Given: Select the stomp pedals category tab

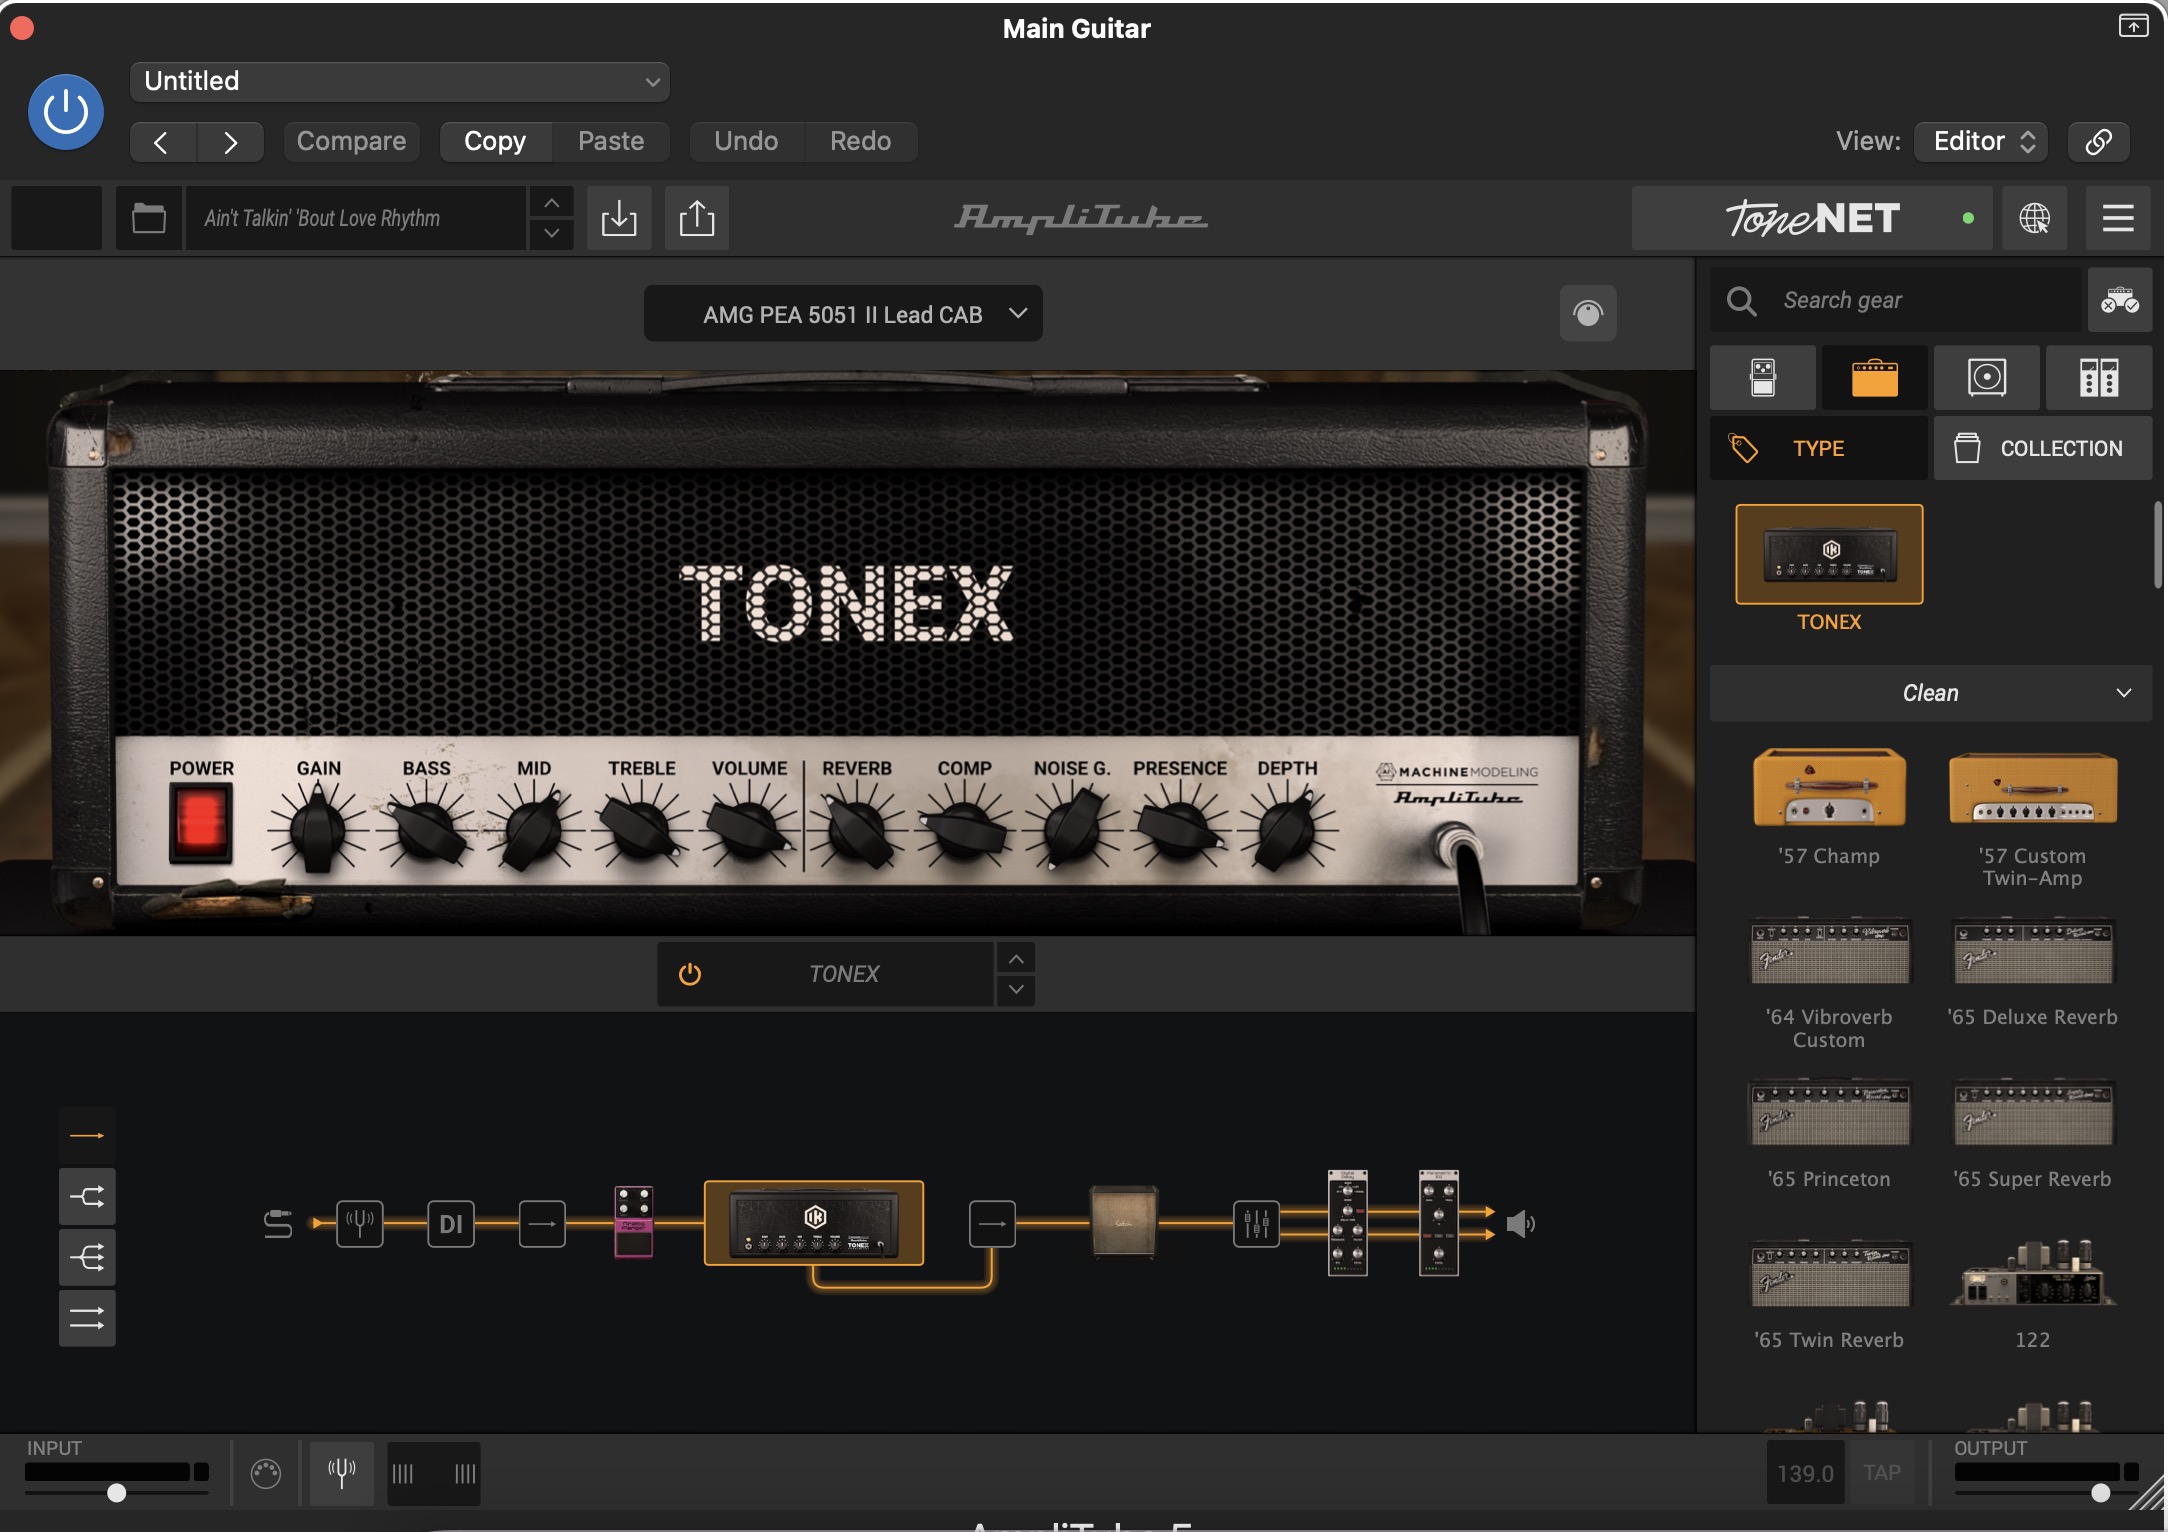Looking at the screenshot, I should (x=1763, y=377).
